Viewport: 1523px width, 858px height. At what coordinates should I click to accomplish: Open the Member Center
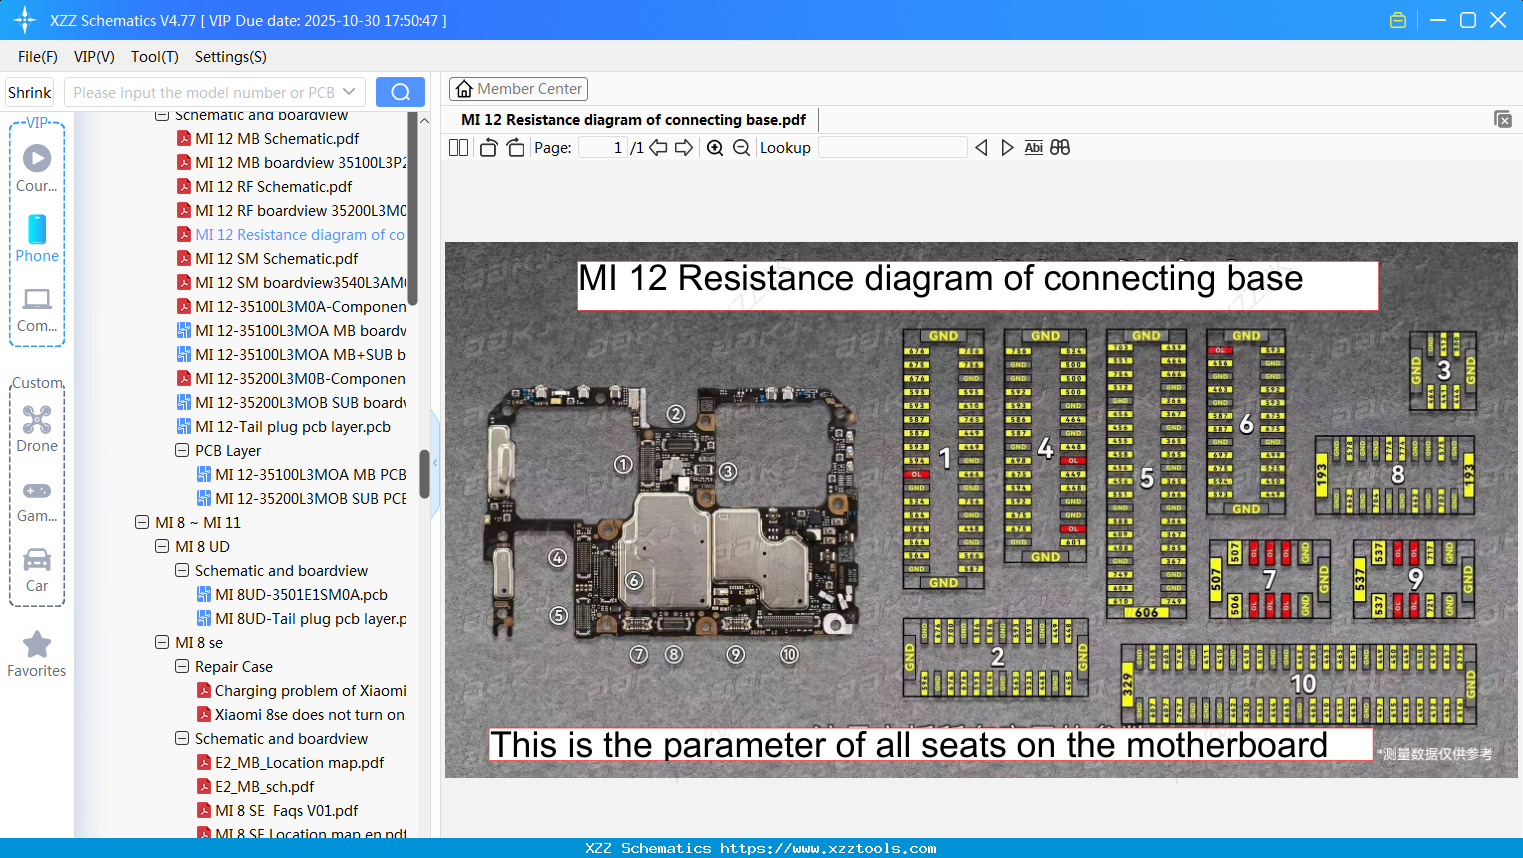tap(518, 89)
